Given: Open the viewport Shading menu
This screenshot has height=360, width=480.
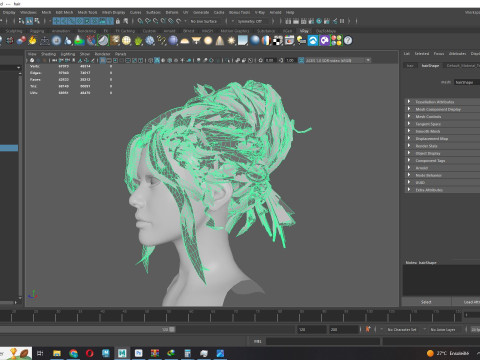Looking at the screenshot, I should tap(48, 54).
